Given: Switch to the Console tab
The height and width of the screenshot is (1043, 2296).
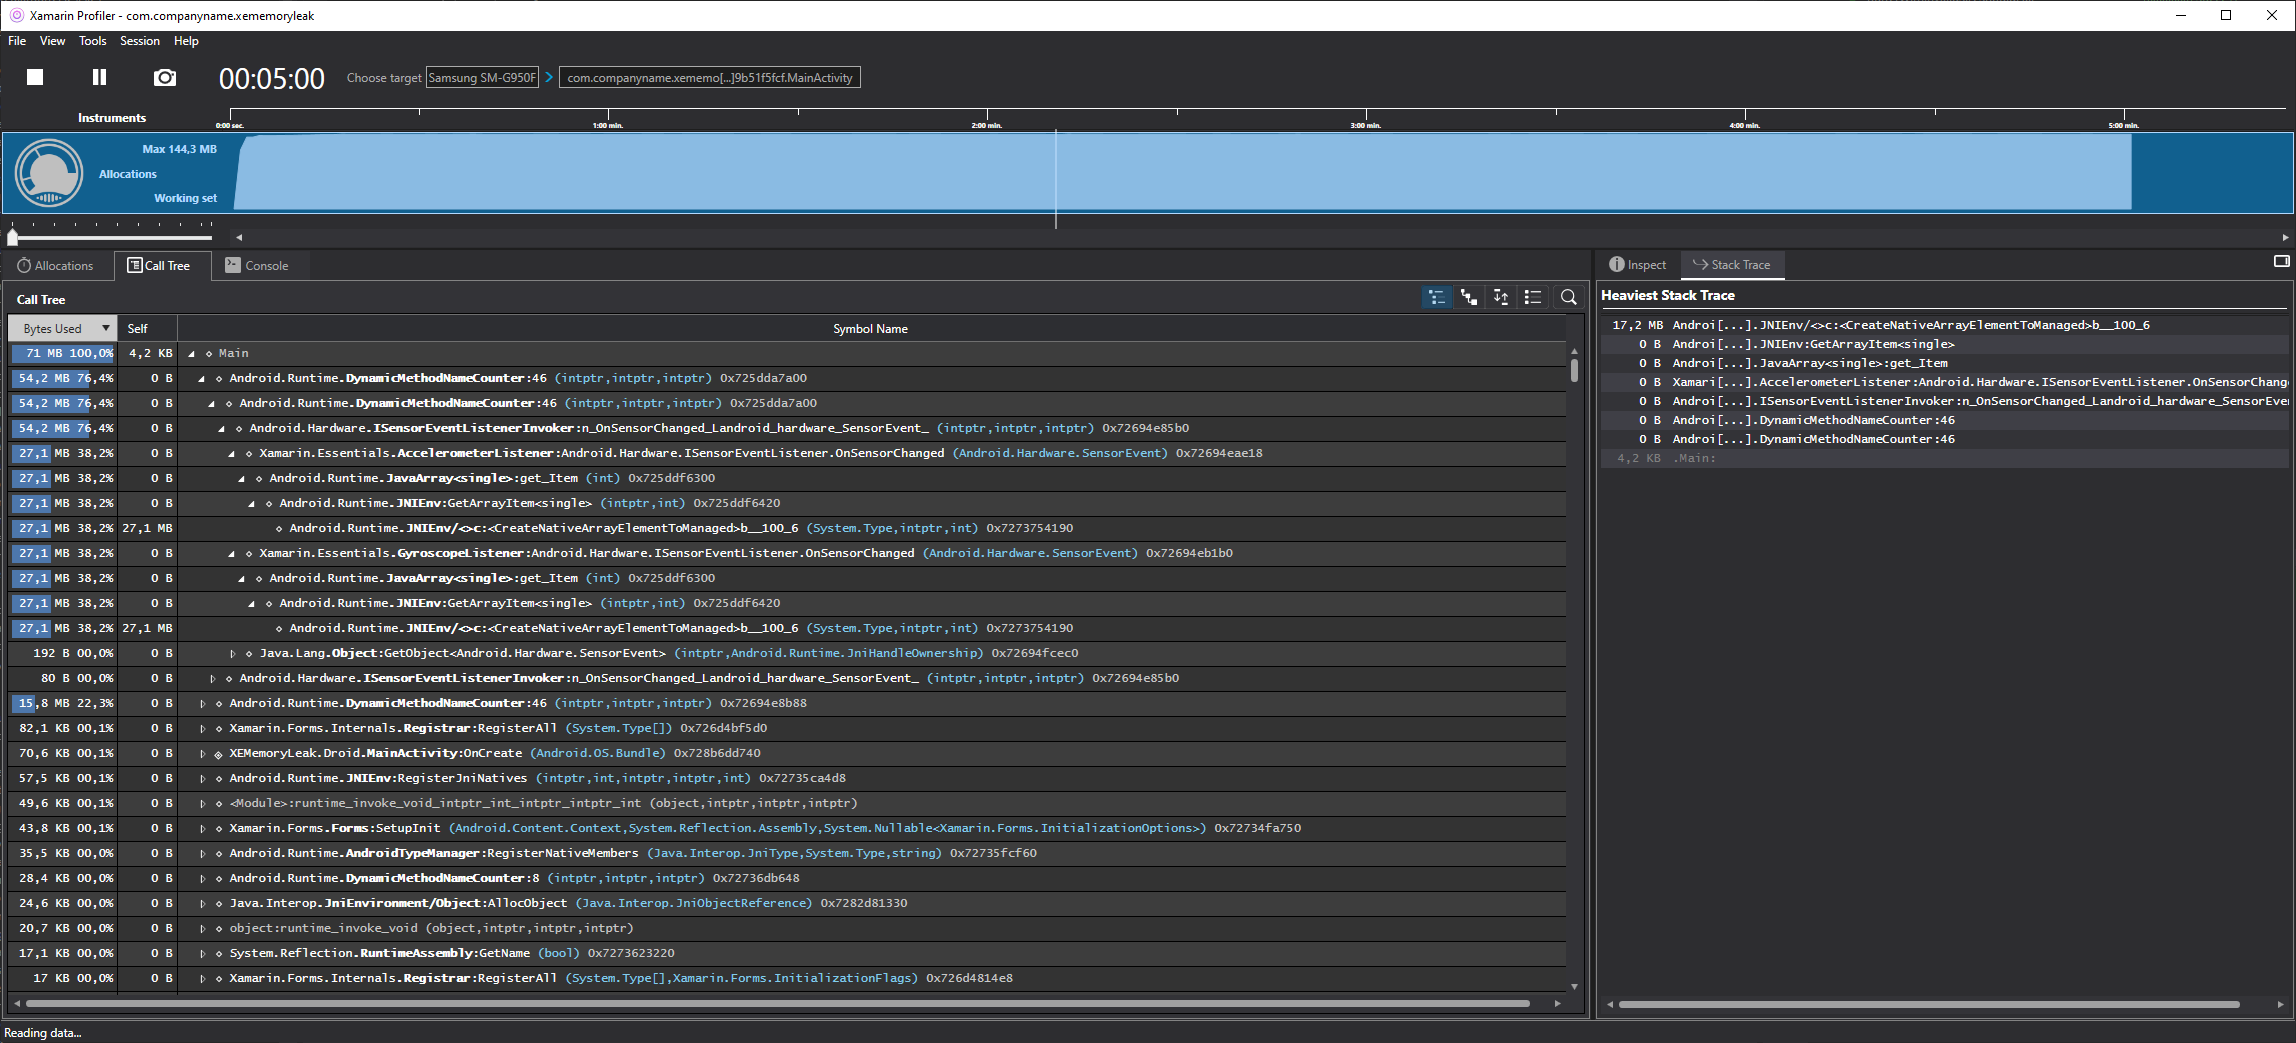Looking at the screenshot, I should pyautogui.click(x=258, y=265).
